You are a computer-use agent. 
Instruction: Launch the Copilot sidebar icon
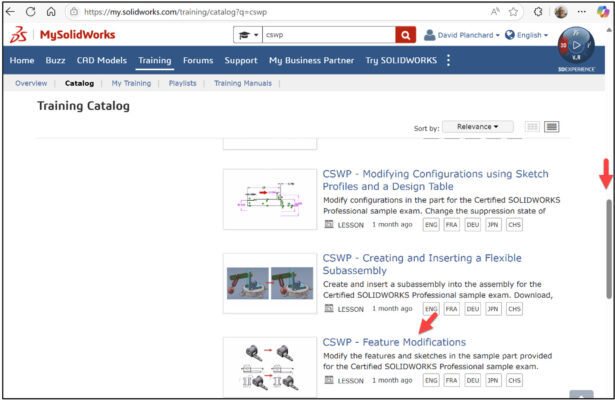point(603,12)
